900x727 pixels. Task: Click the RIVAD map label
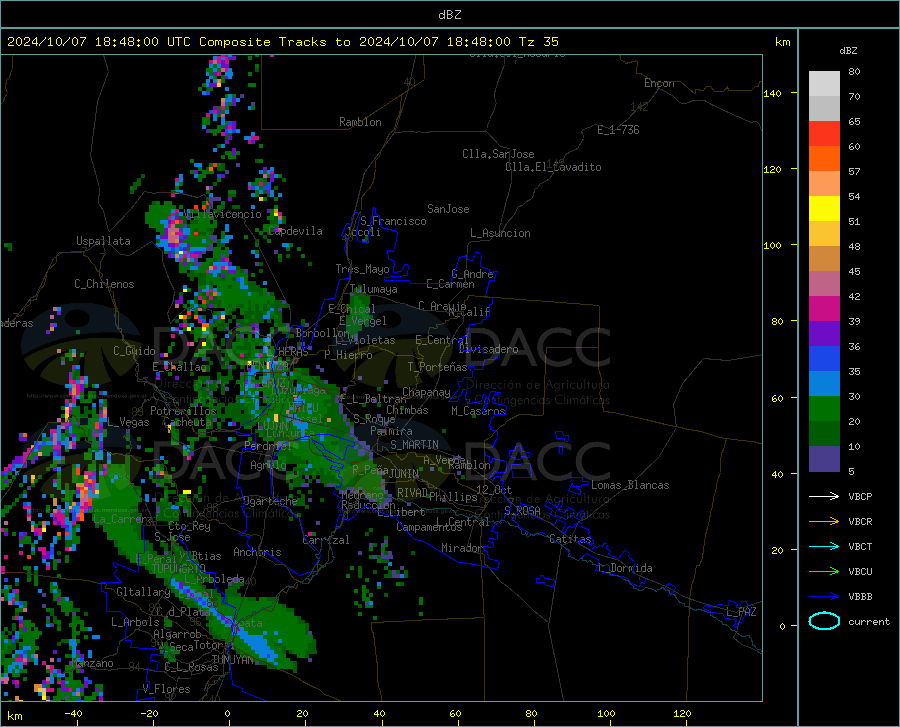point(412,493)
